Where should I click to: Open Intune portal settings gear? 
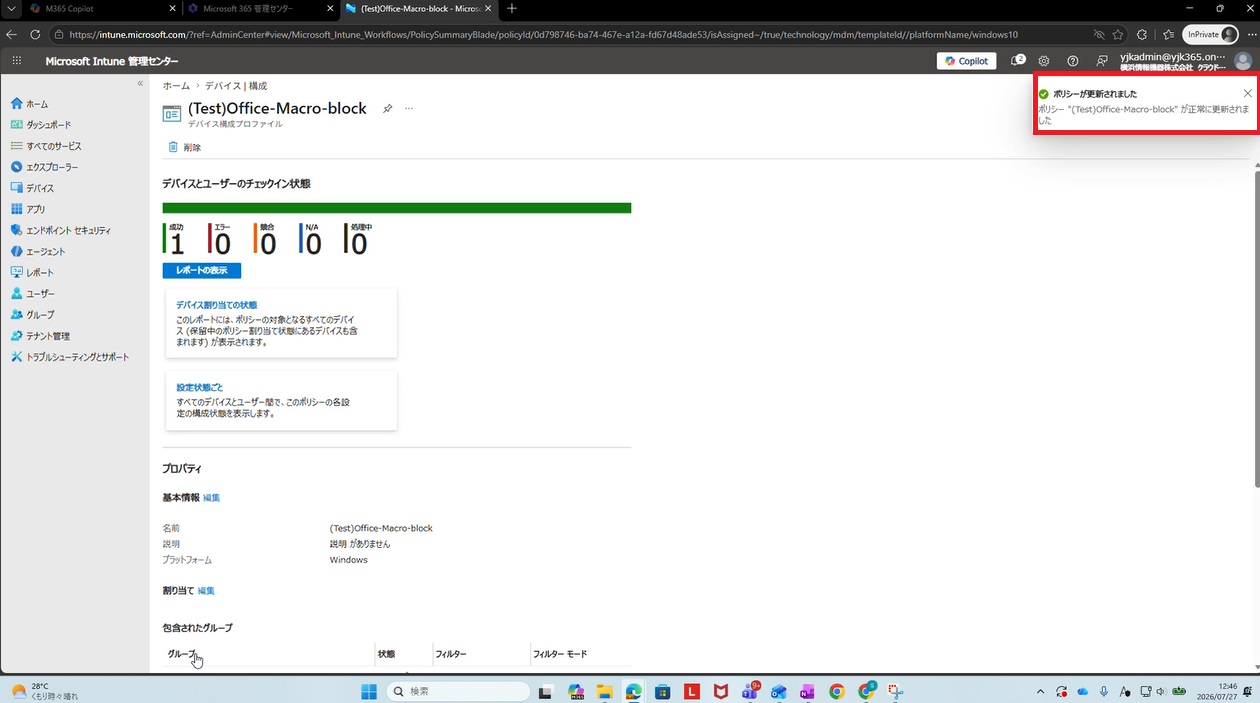point(1044,61)
